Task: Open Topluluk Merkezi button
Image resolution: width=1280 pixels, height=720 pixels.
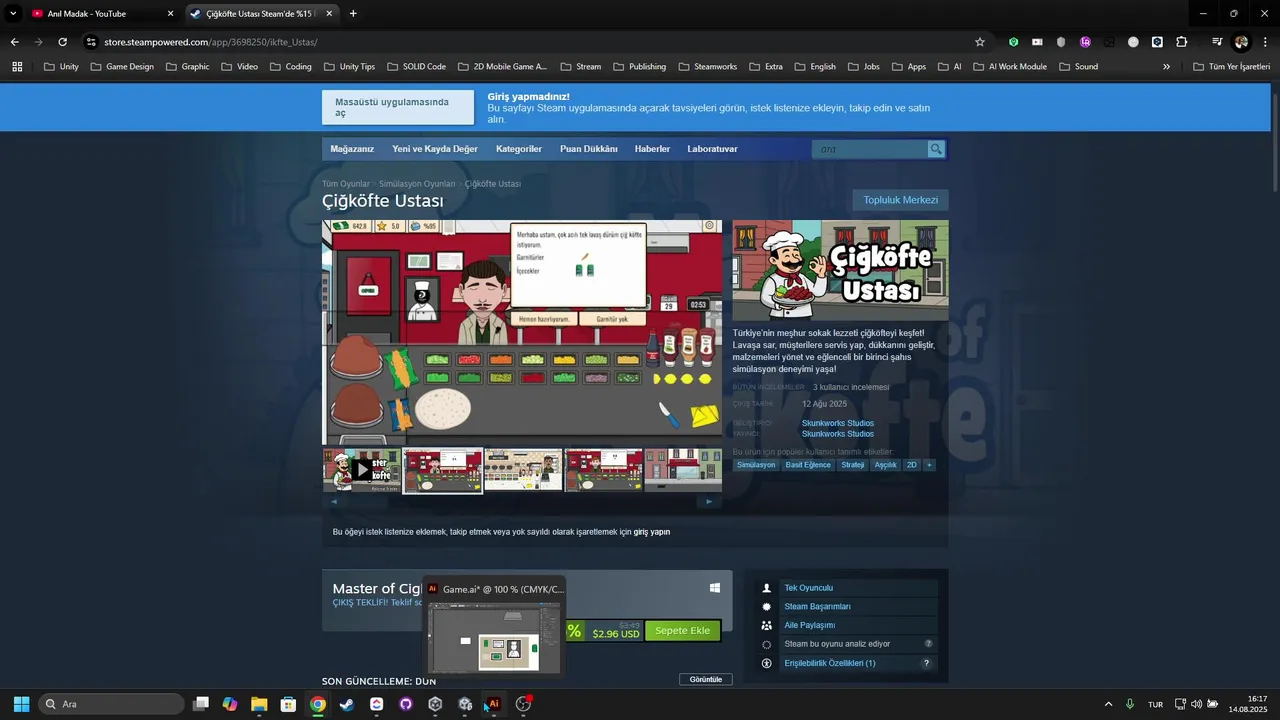Action: (901, 200)
